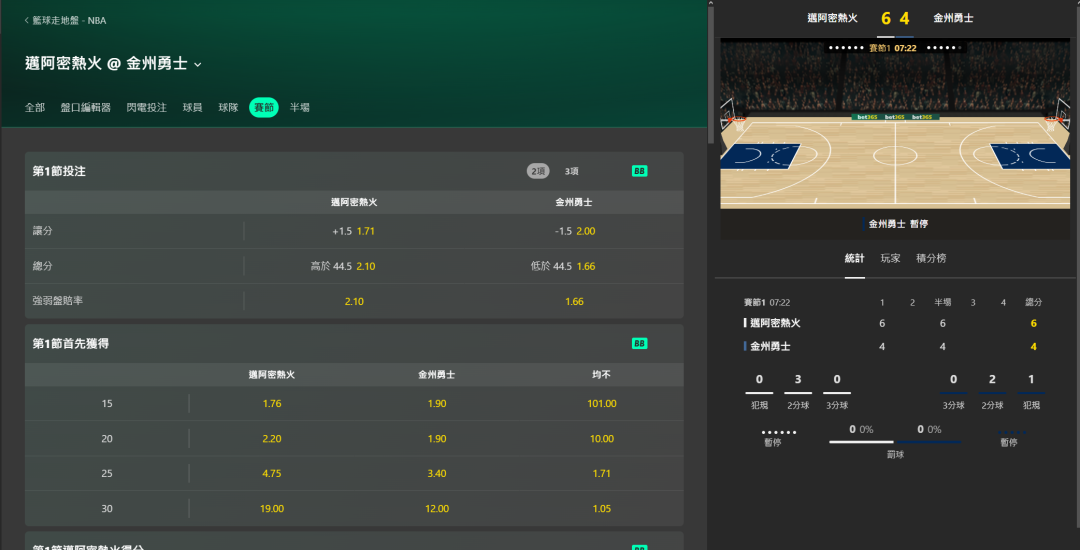Click BB icon in 第1節首先獲得 header

[639, 343]
